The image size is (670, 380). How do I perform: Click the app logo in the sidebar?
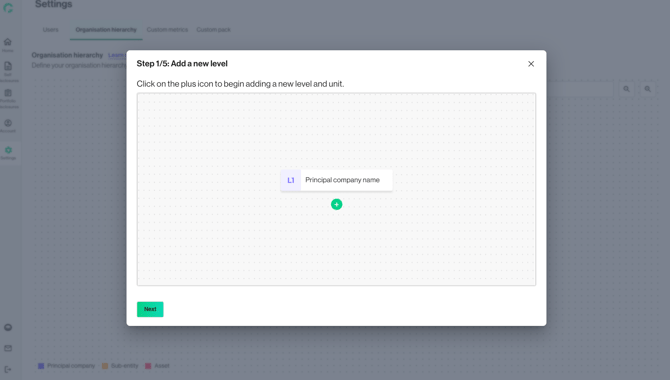pos(8,8)
